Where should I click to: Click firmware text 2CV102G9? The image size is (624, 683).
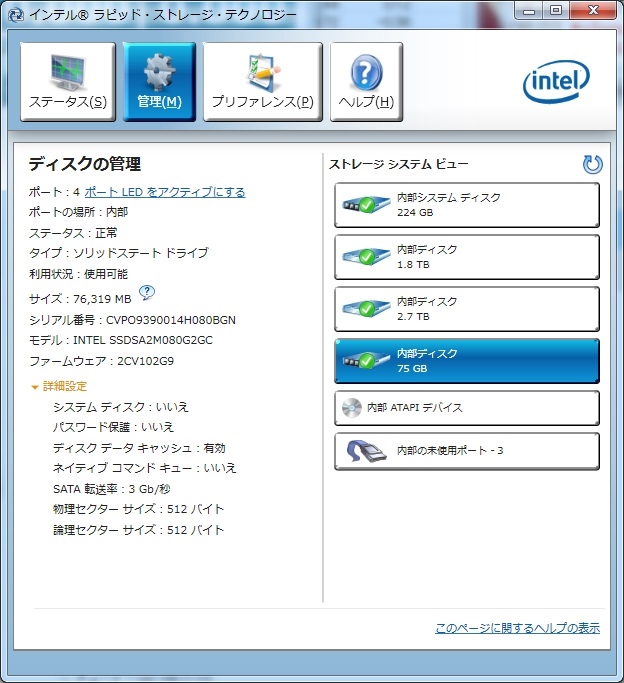(x=145, y=361)
